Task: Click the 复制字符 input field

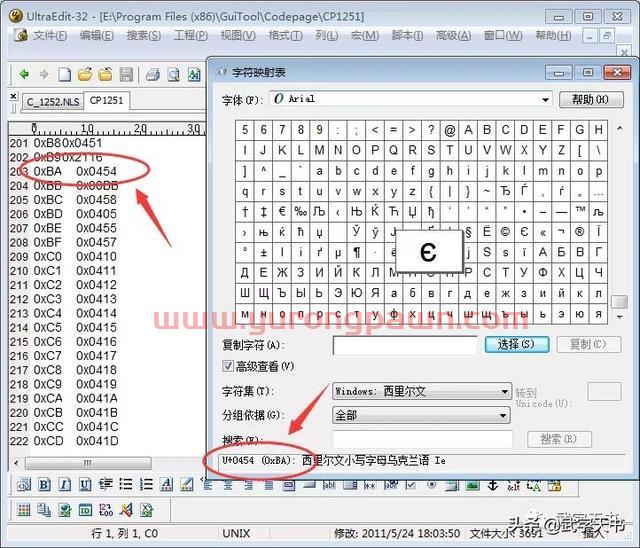Action: click(405, 345)
